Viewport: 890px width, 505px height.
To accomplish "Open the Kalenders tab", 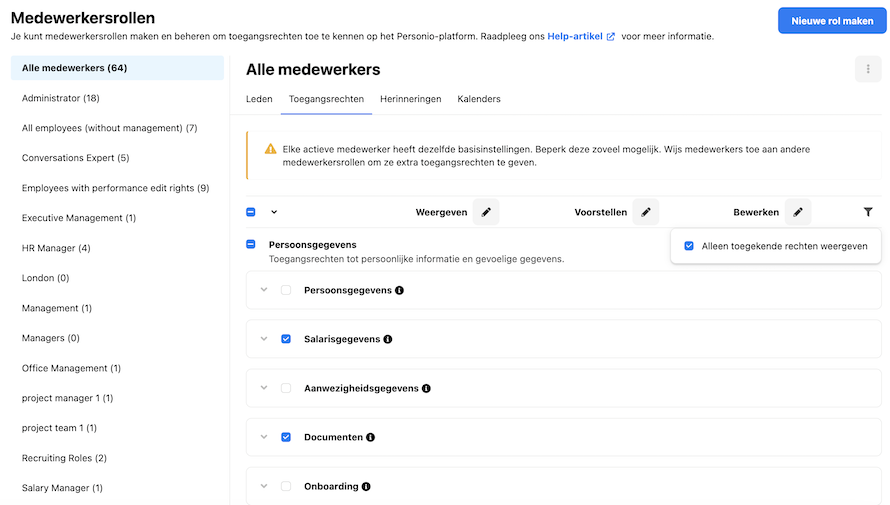I will coord(479,99).
